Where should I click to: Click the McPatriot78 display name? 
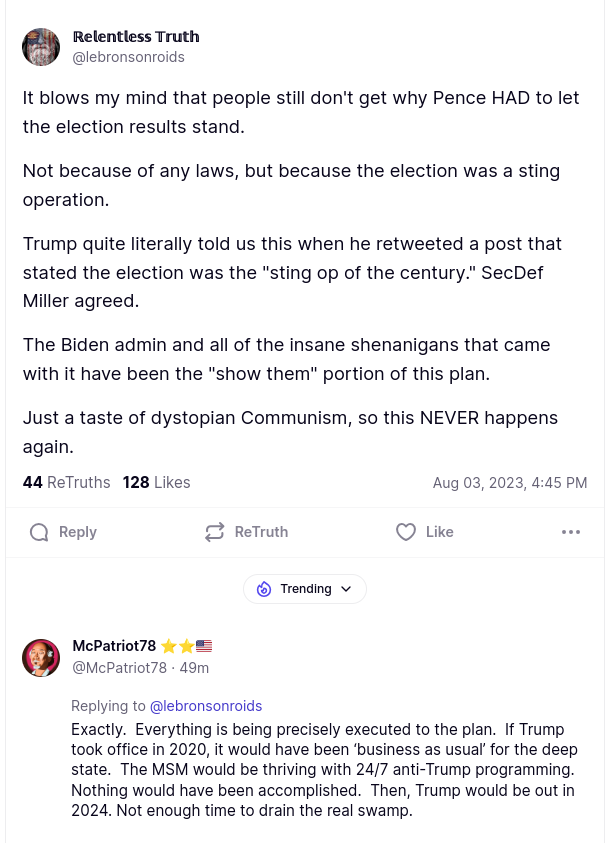(x=114, y=646)
